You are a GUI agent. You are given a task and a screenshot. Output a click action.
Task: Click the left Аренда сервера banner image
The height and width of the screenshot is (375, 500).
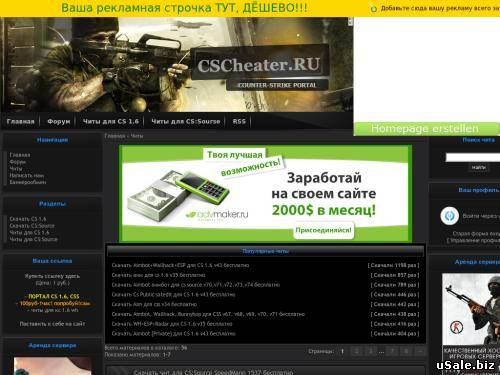(52, 366)
